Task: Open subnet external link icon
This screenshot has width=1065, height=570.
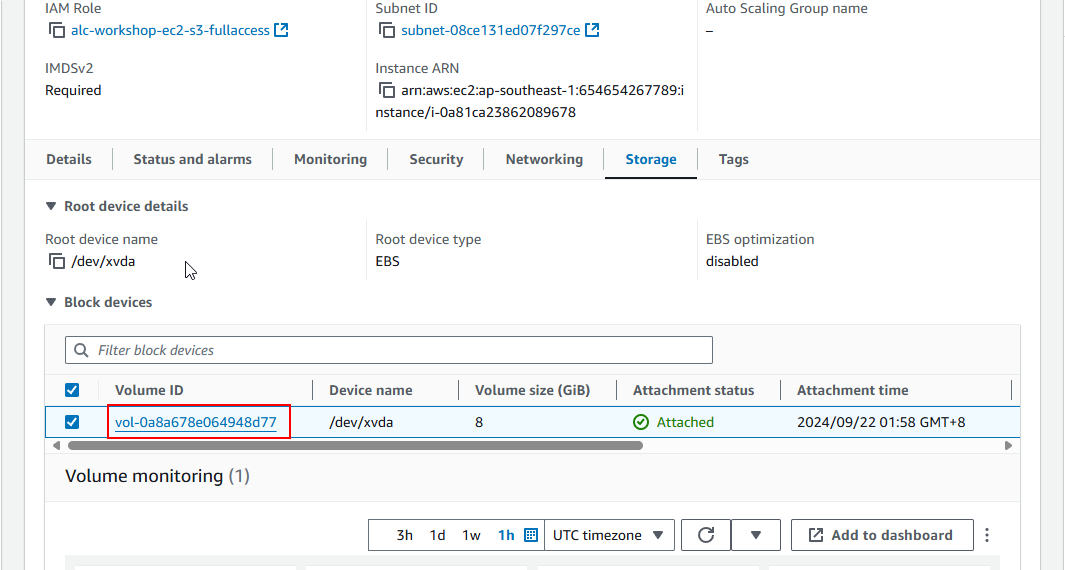Action: pos(592,30)
